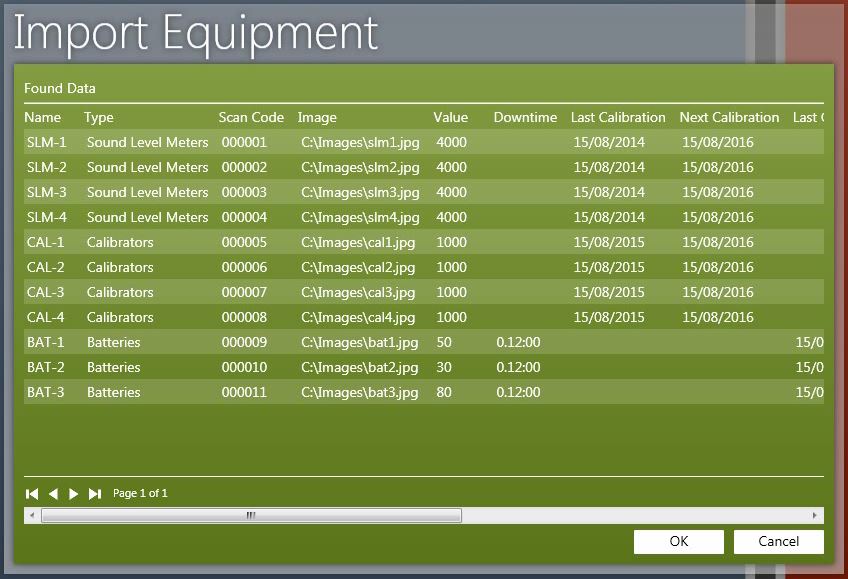The height and width of the screenshot is (579, 848).
Task: Jump to the last page
Action: click(x=95, y=494)
